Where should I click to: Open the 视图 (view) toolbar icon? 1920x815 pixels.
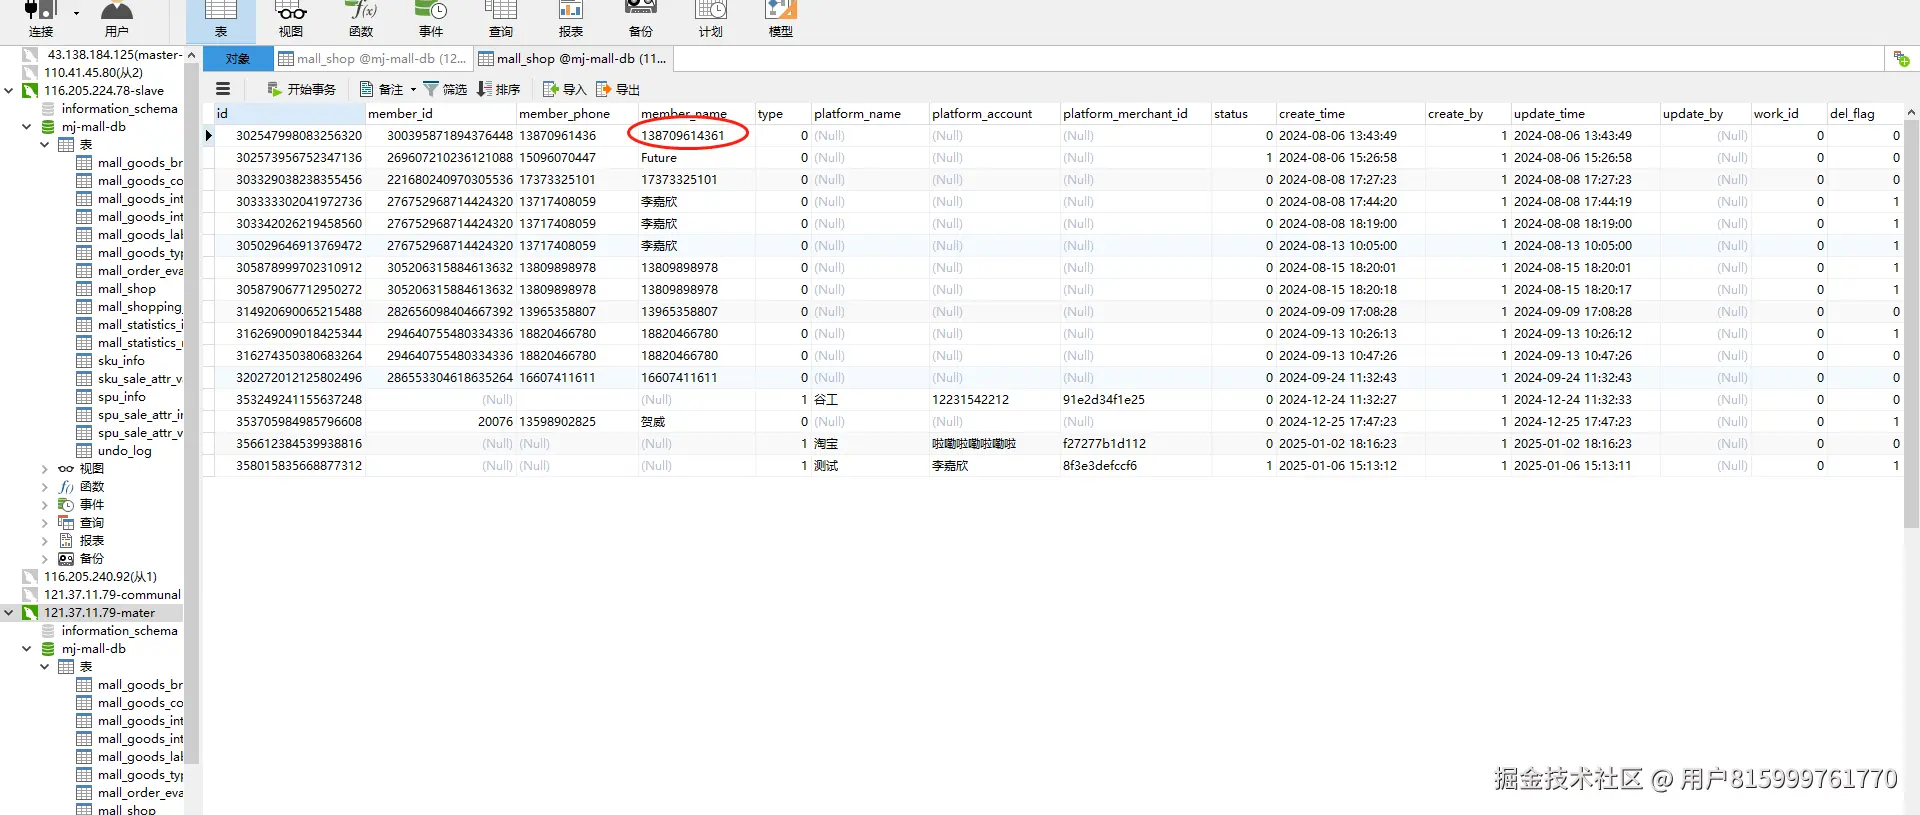tap(291, 18)
